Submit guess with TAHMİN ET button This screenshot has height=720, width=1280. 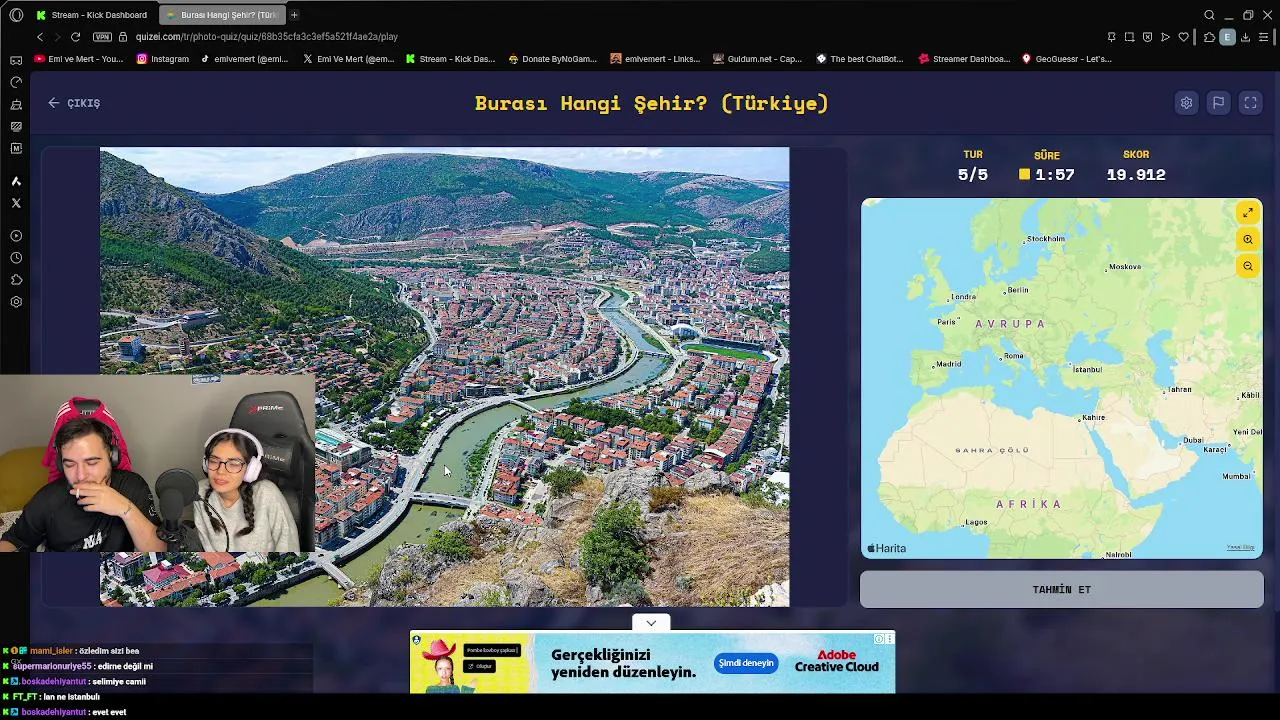coord(1062,590)
